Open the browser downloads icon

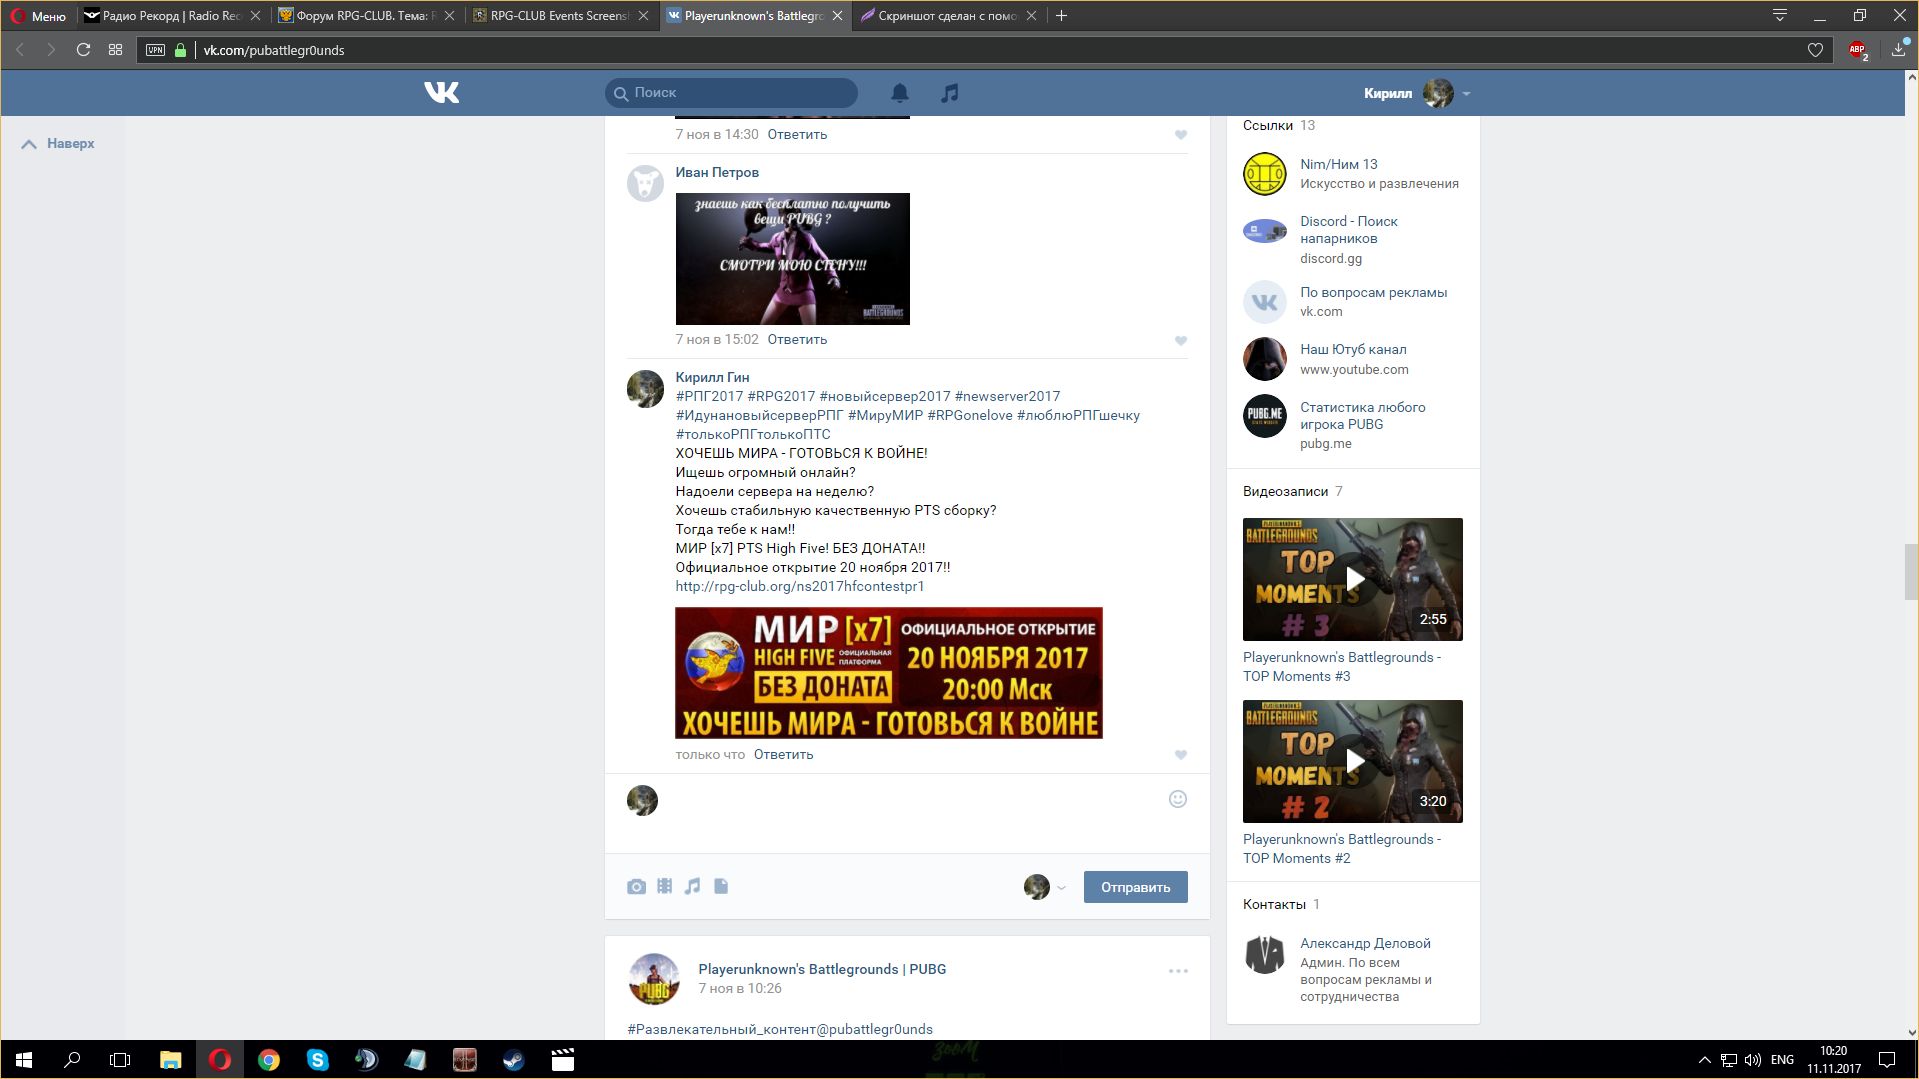point(1898,49)
